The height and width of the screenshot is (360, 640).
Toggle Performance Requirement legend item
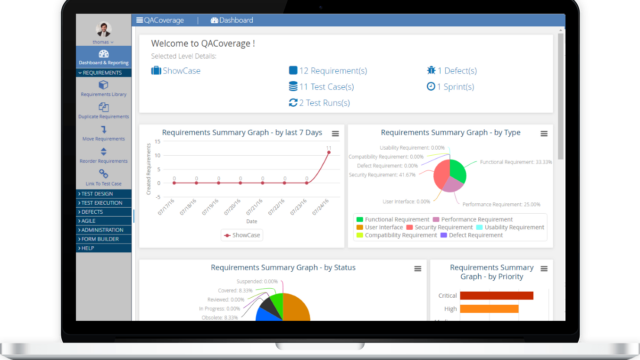point(473,219)
